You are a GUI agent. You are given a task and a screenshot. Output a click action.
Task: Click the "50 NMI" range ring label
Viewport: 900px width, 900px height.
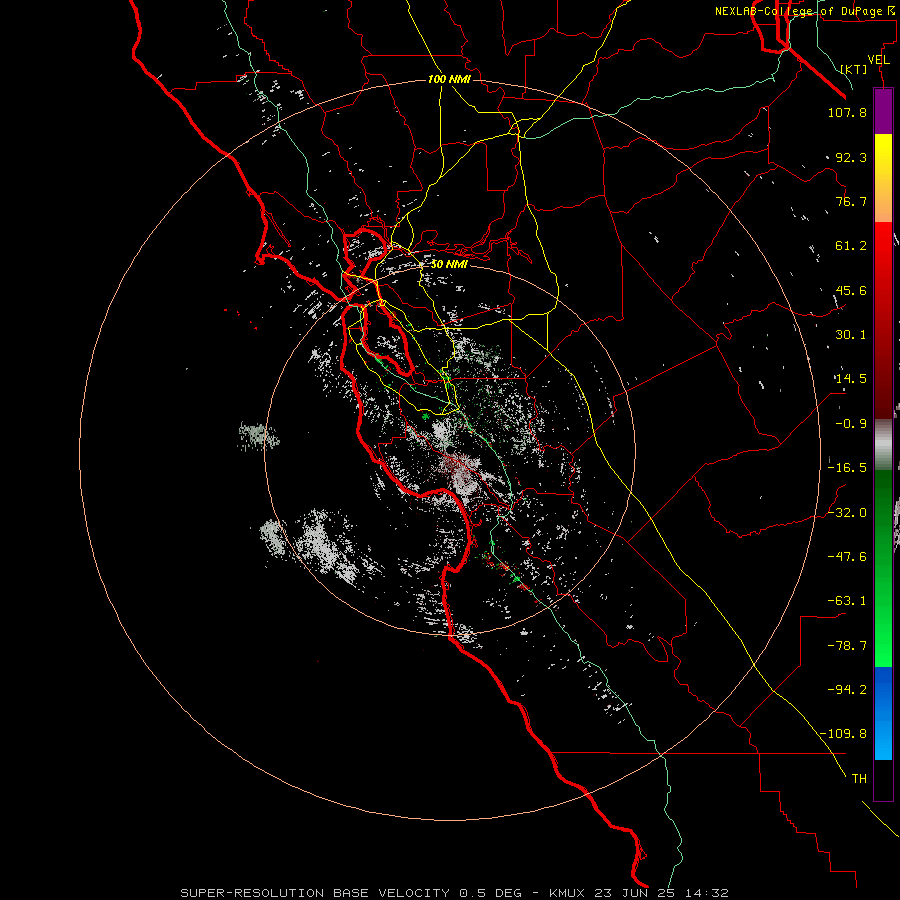point(449,264)
